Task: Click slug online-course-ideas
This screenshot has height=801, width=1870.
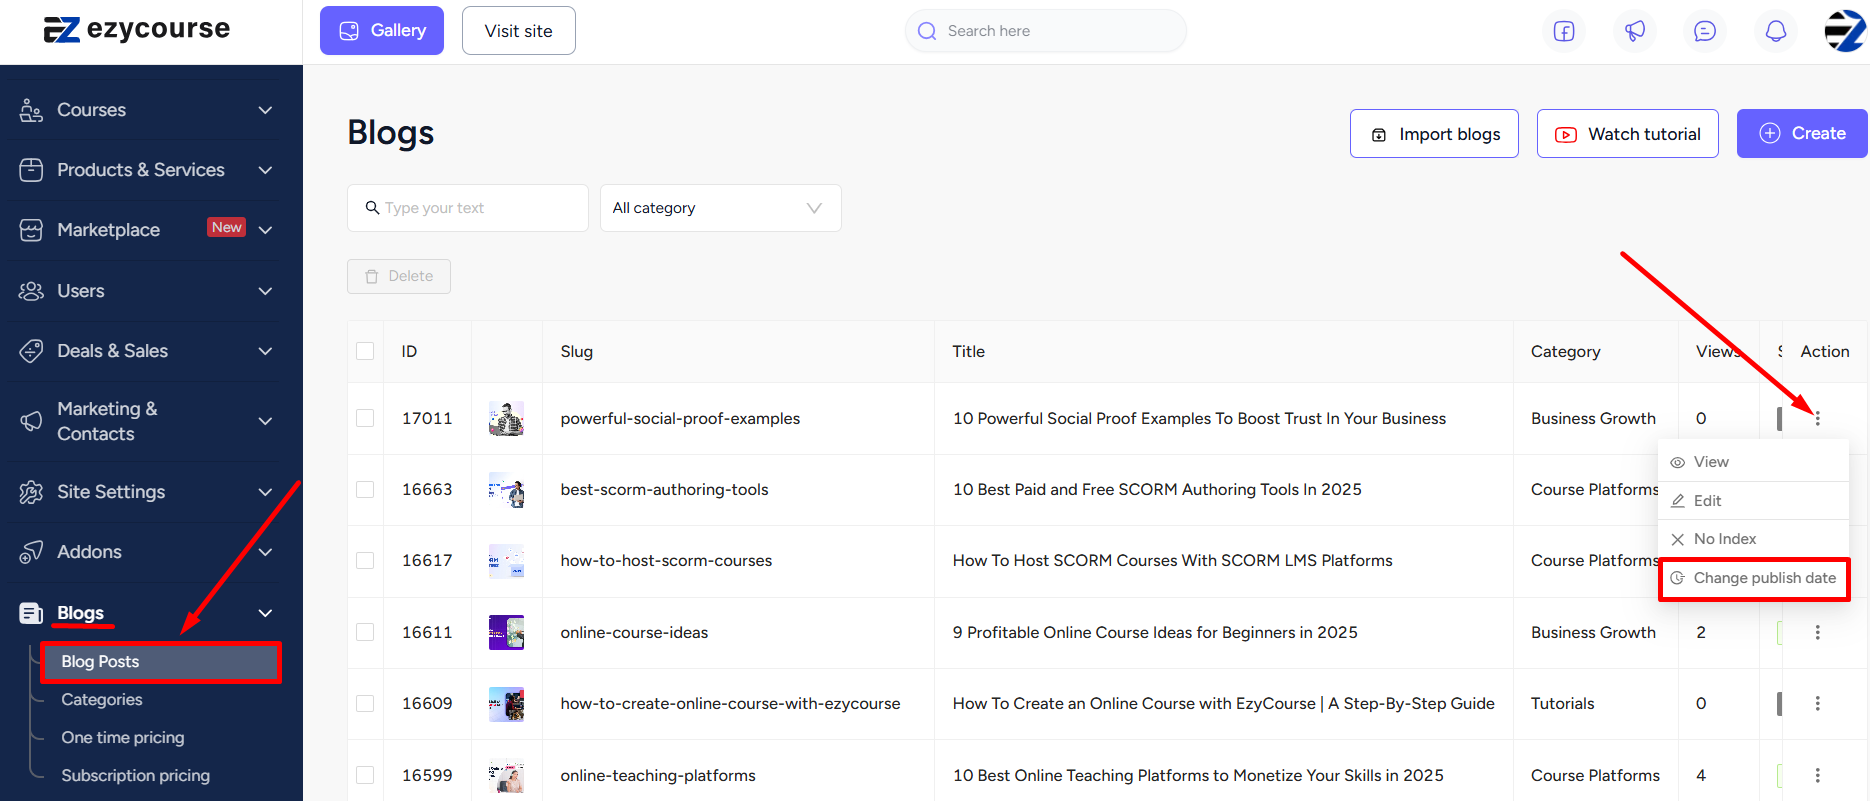Action: click(634, 632)
